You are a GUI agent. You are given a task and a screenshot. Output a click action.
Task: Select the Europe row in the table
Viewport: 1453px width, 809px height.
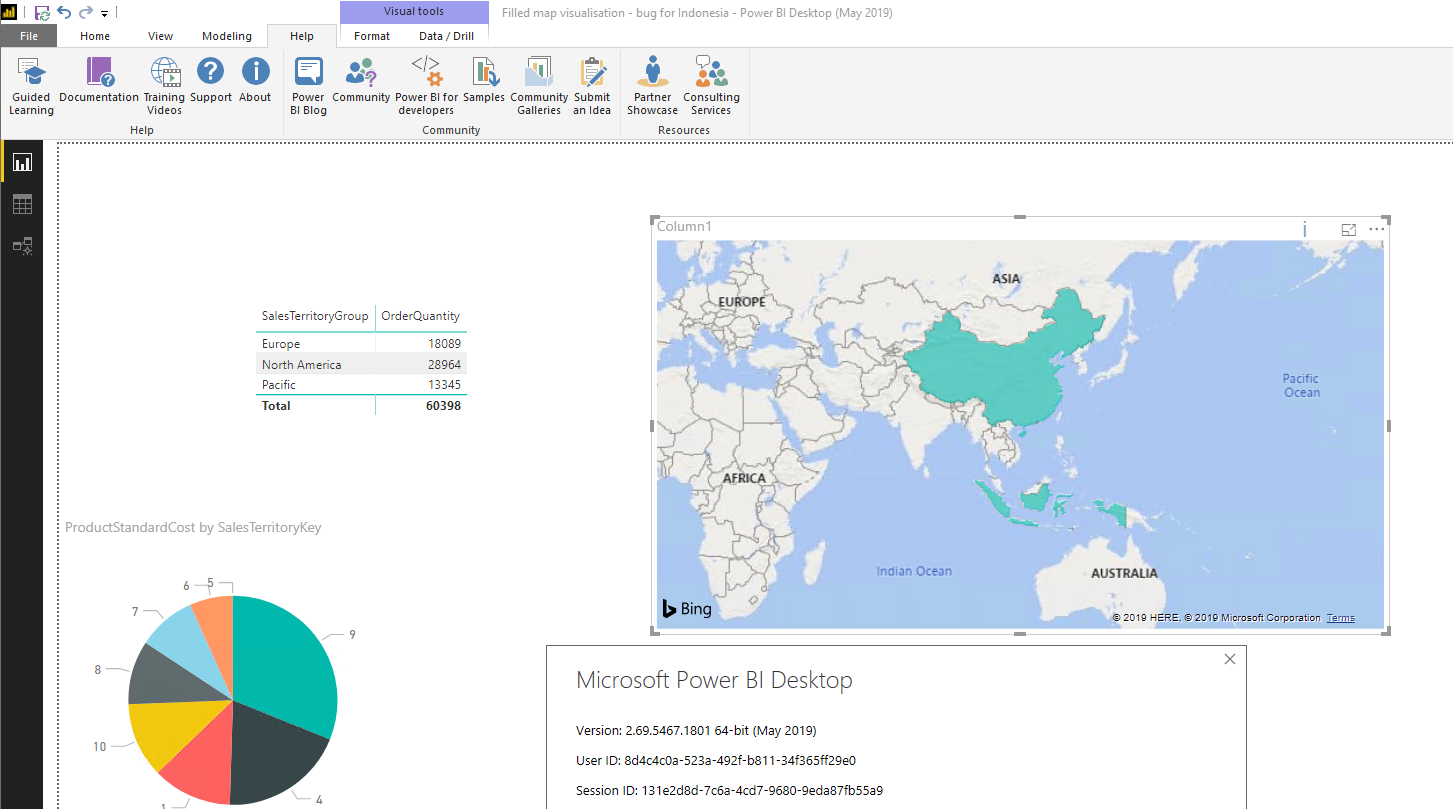tap(361, 344)
